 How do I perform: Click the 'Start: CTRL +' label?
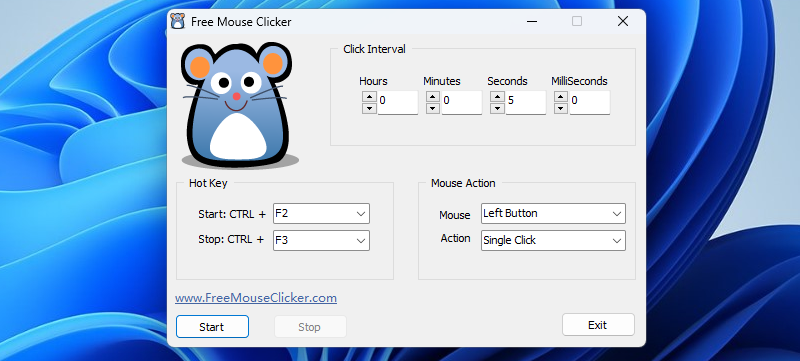click(232, 215)
